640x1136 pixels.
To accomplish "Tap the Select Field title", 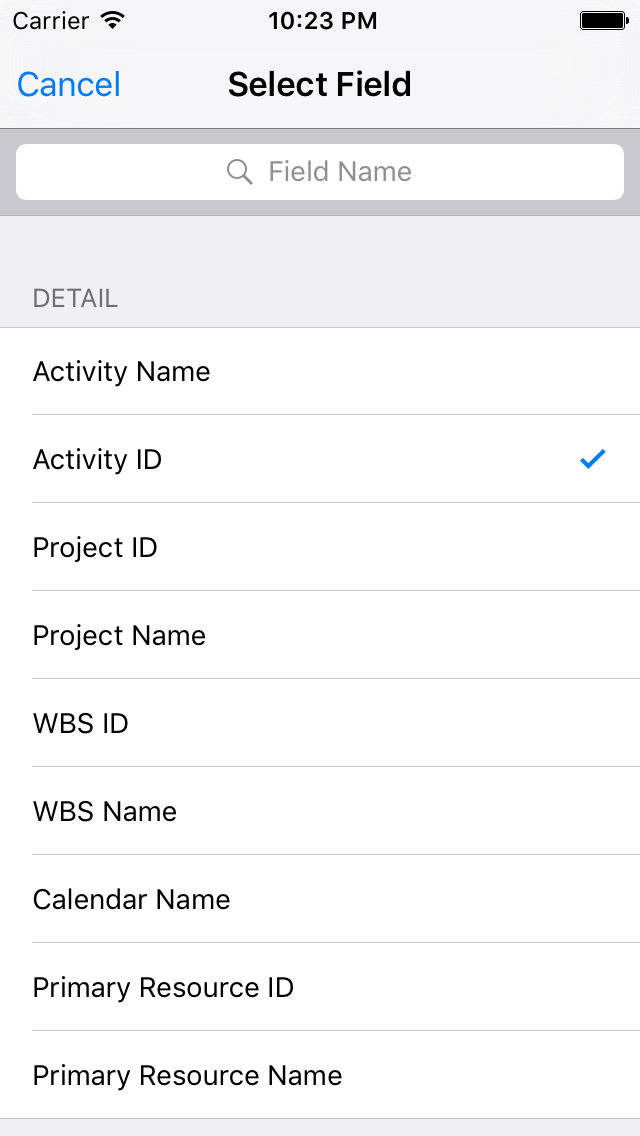I will point(320,85).
